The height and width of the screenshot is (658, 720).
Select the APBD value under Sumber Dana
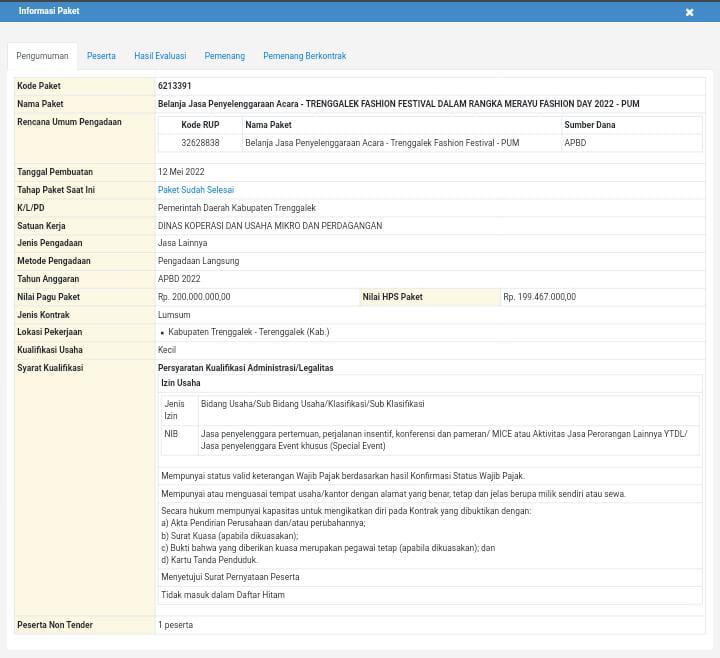575,143
